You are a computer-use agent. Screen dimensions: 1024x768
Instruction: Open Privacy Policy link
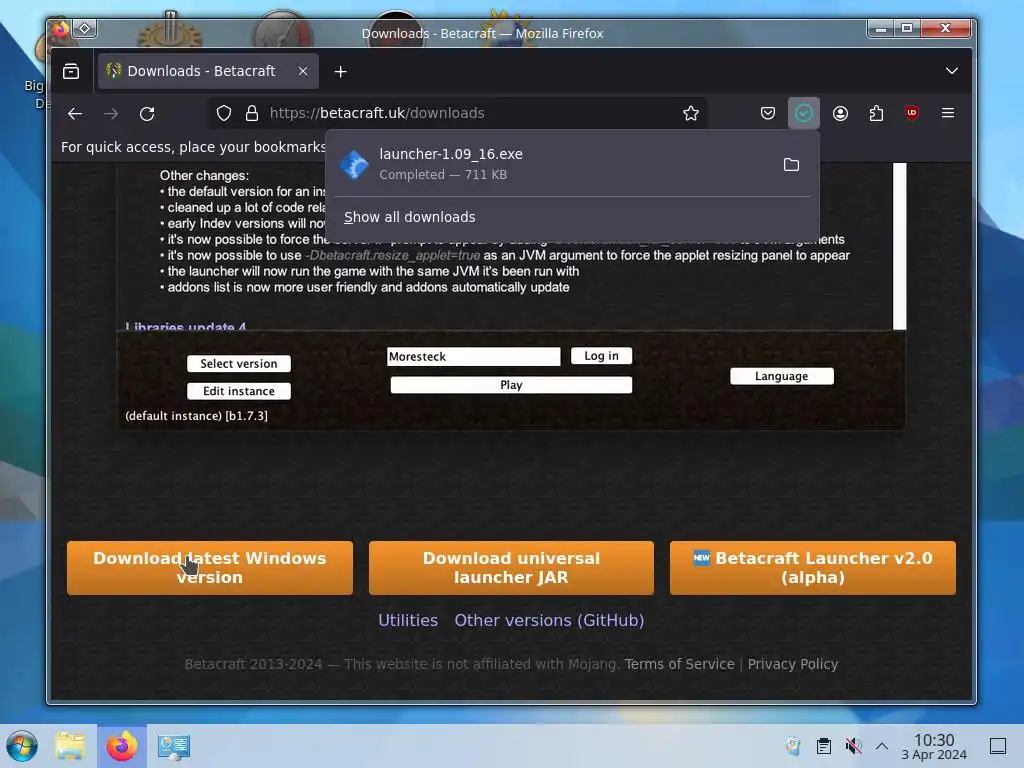pyautogui.click(x=793, y=664)
